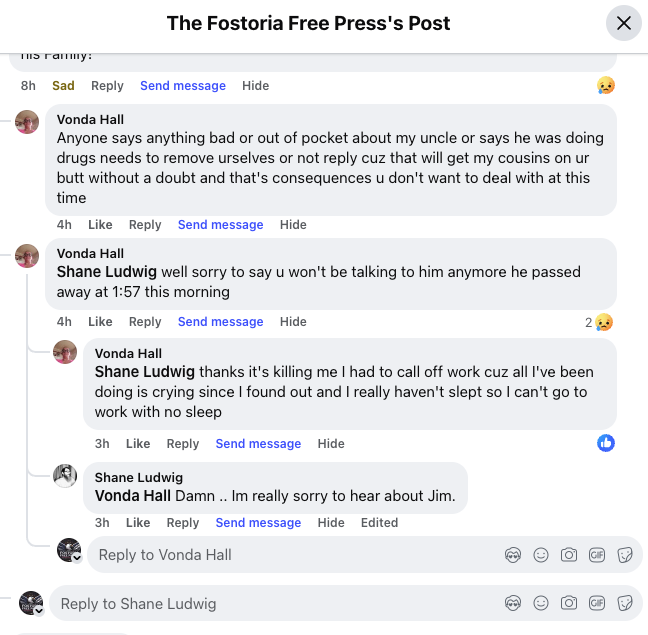Hide Vonda Hall's comment about her uncle
This screenshot has width=648, height=635.
tap(293, 225)
